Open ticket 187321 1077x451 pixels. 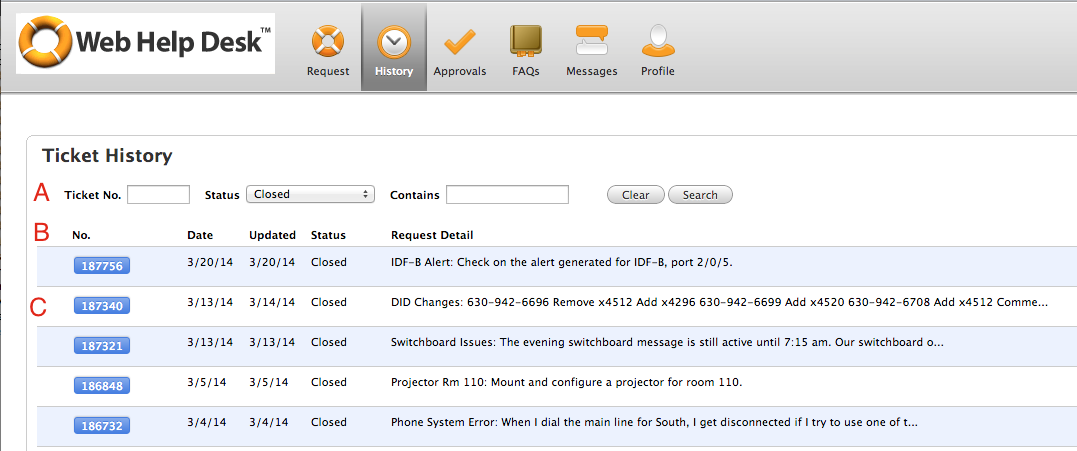pyautogui.click(x=101, y=345)
